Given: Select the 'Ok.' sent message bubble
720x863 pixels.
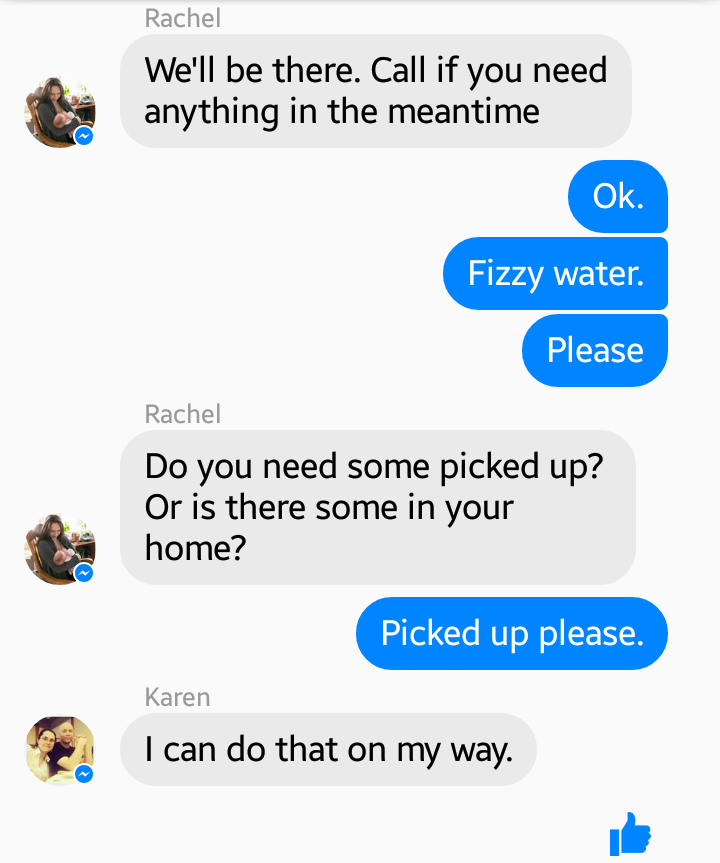Looking at the screenshot, I should [x=618, y=196].
